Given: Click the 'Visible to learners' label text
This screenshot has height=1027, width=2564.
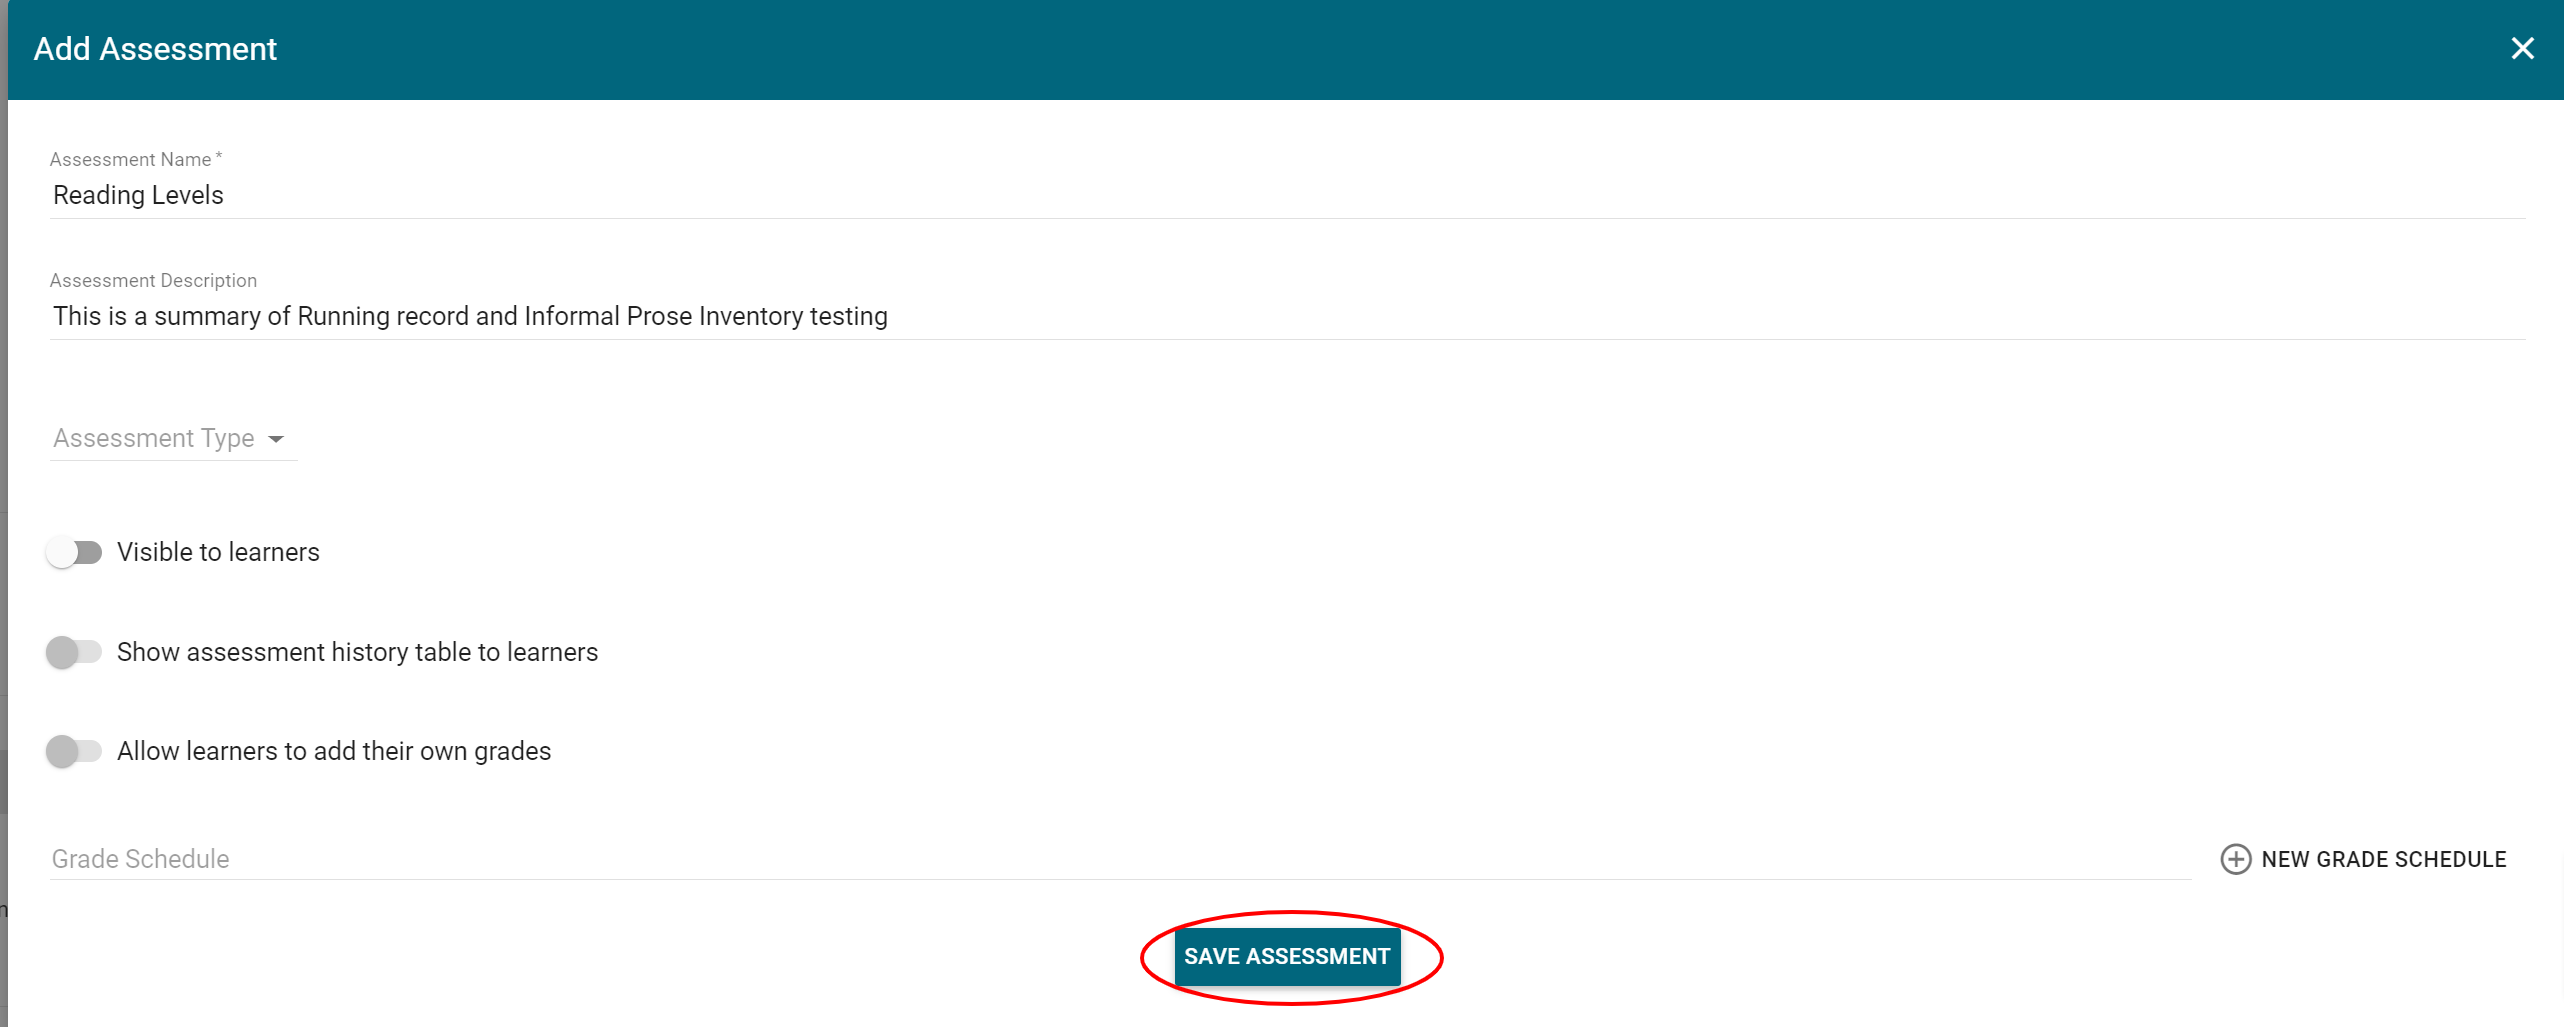Looking at the screenshot, I should pos(218,552).
